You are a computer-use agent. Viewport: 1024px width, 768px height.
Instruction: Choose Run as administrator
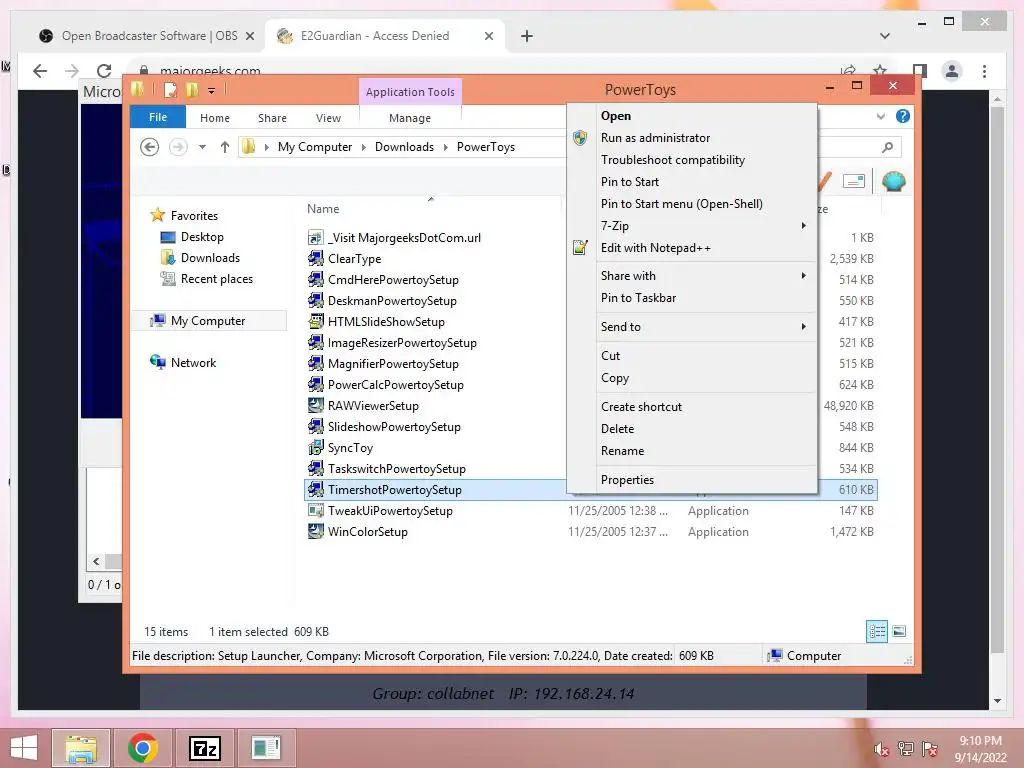692,138
